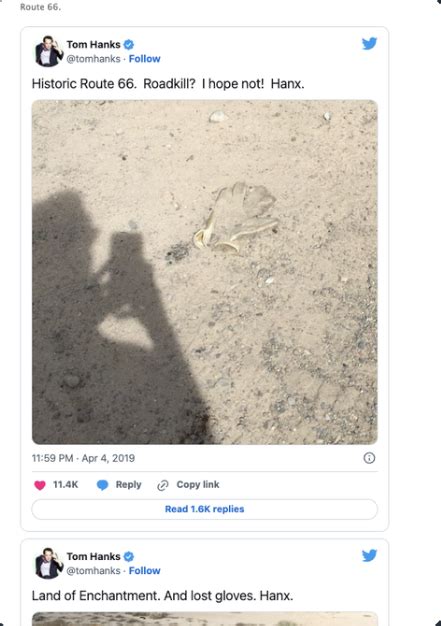Click the Copy link text
This screenshot has width=441, height=626.
pos(198,484)
